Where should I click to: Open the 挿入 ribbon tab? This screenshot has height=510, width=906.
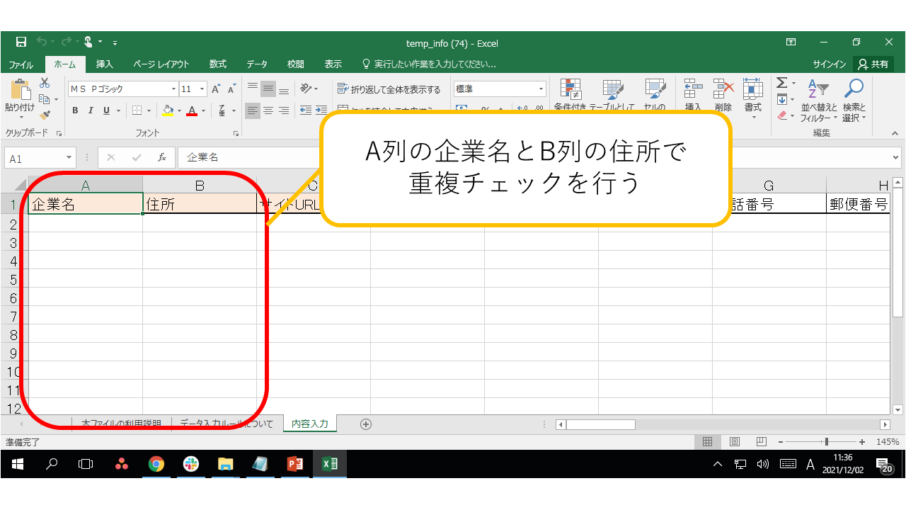[105, 64]
